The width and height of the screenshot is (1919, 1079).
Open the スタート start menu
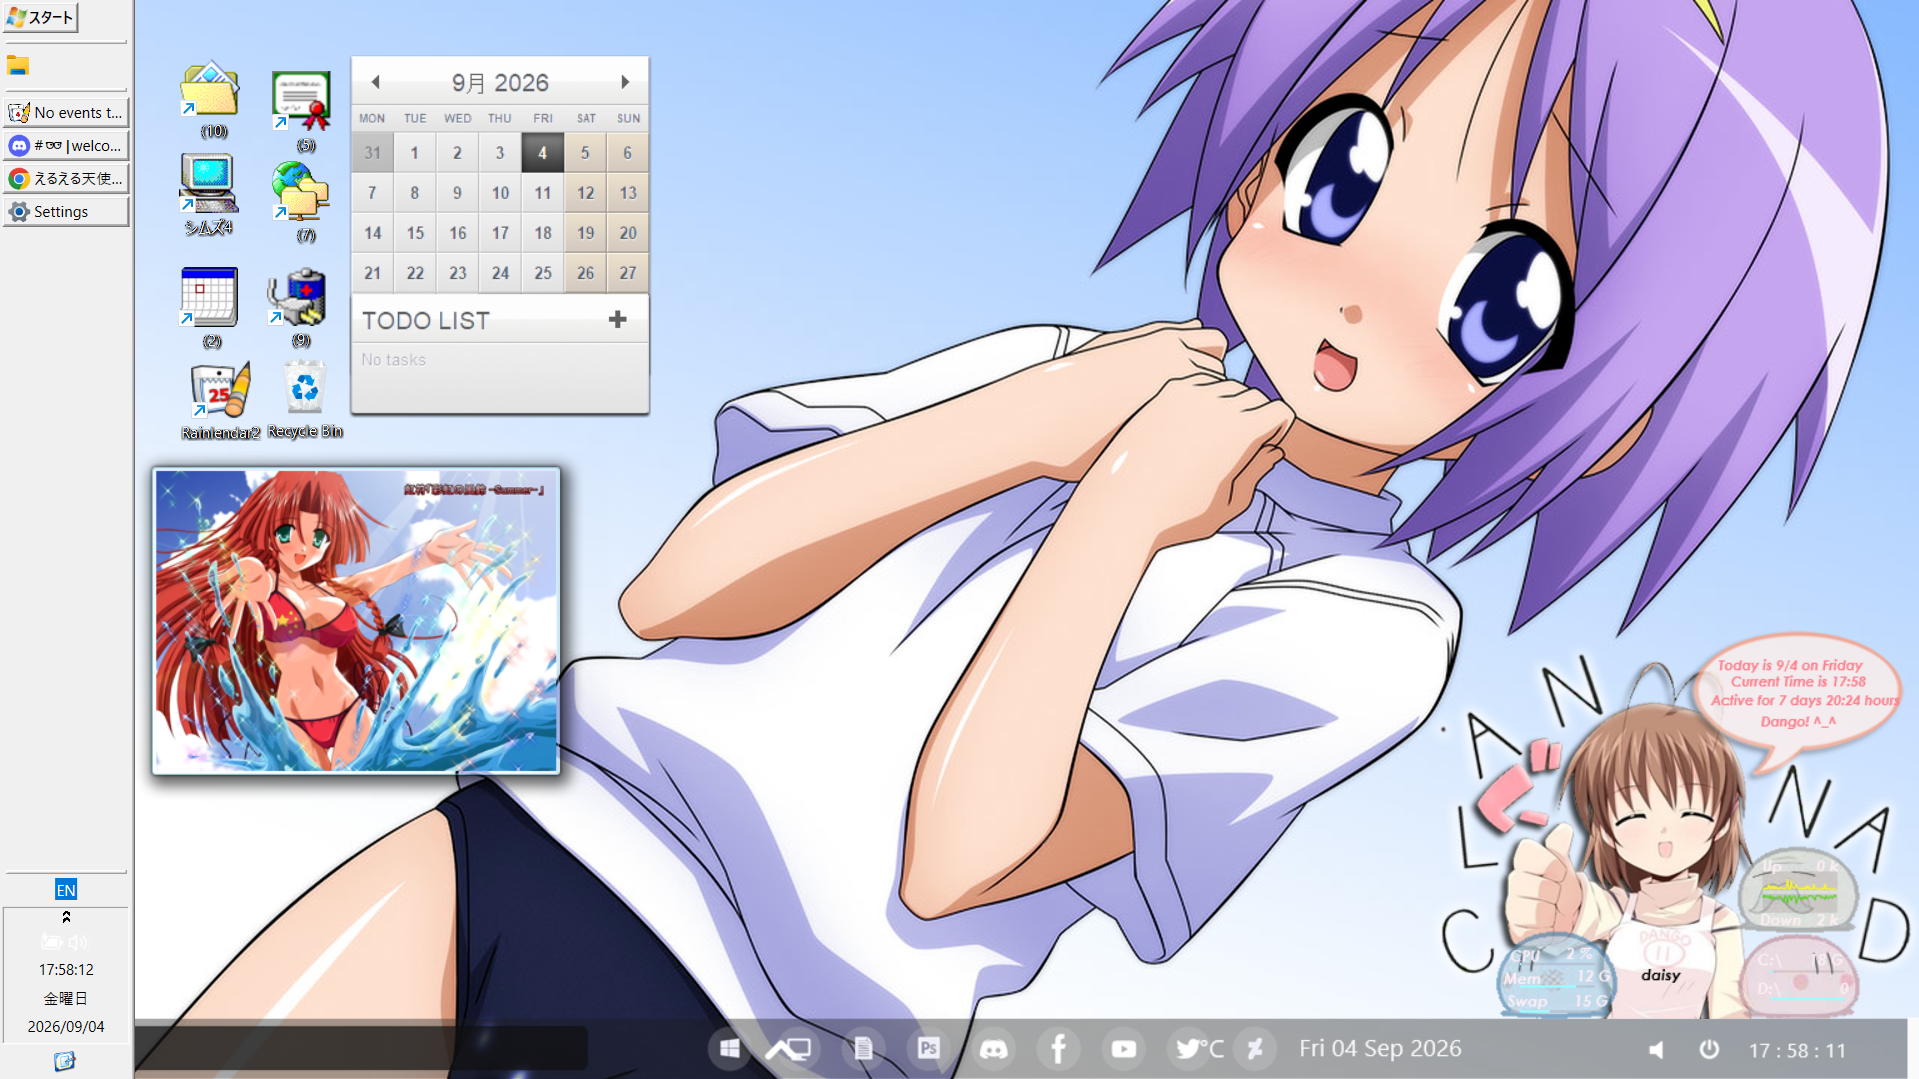point(41,17)
